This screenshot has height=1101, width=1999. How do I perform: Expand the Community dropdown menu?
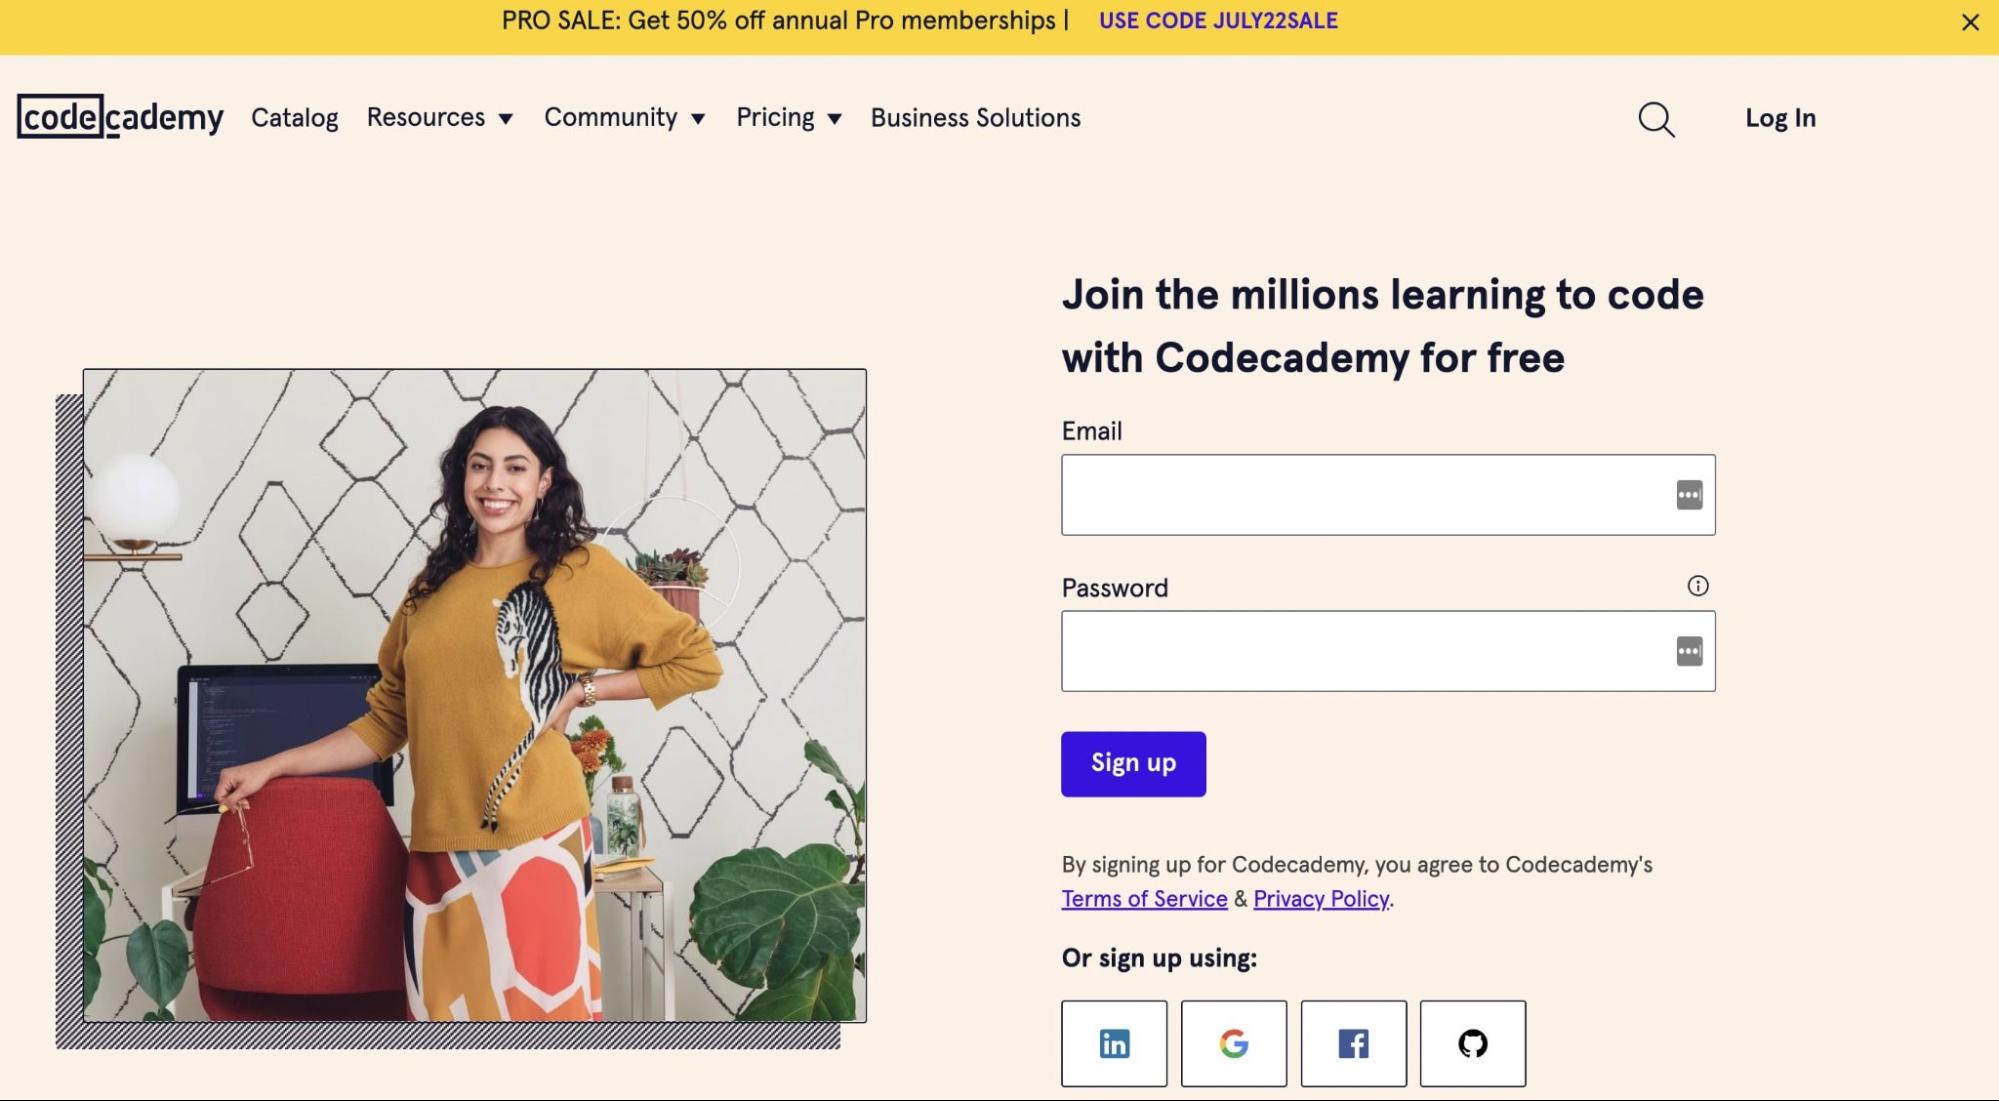625,118
